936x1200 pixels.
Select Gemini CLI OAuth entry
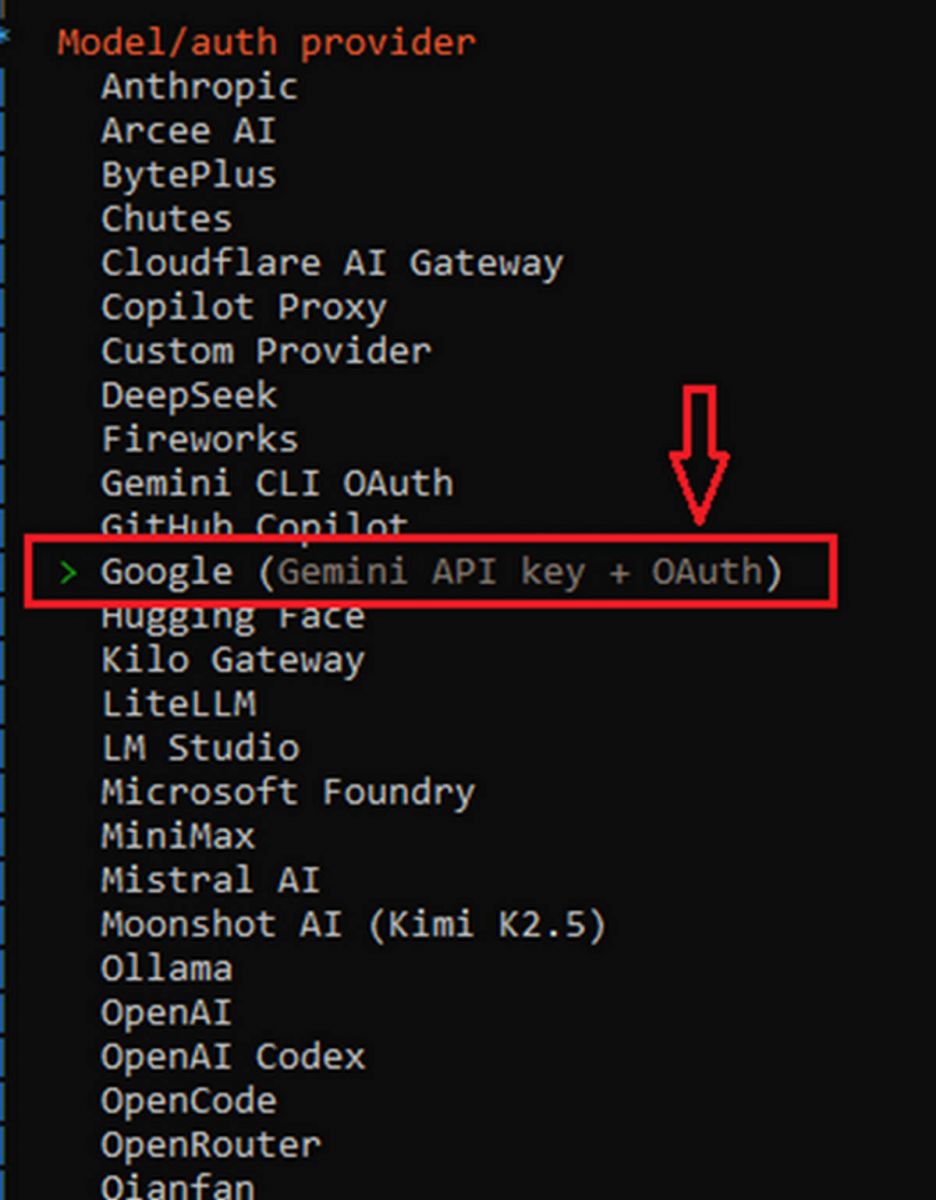pos(276,483)
